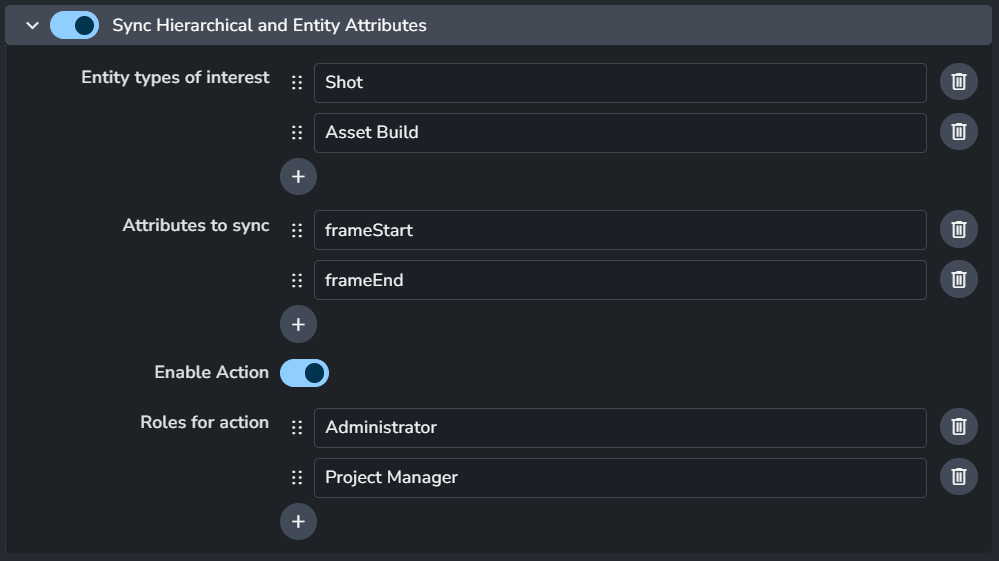The height and width of the screenshot is (561, 999).
Task: Add a new role for action
Action: 298,522
